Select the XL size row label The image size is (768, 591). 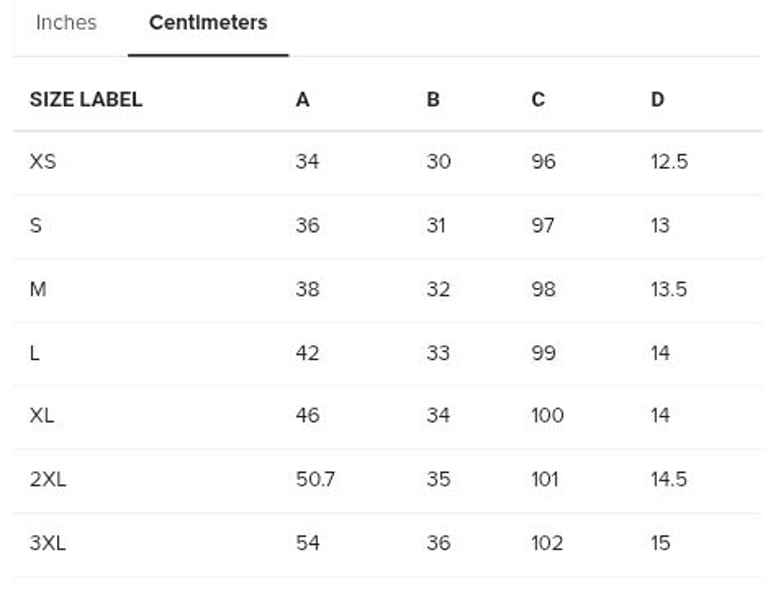pos(42,415)
